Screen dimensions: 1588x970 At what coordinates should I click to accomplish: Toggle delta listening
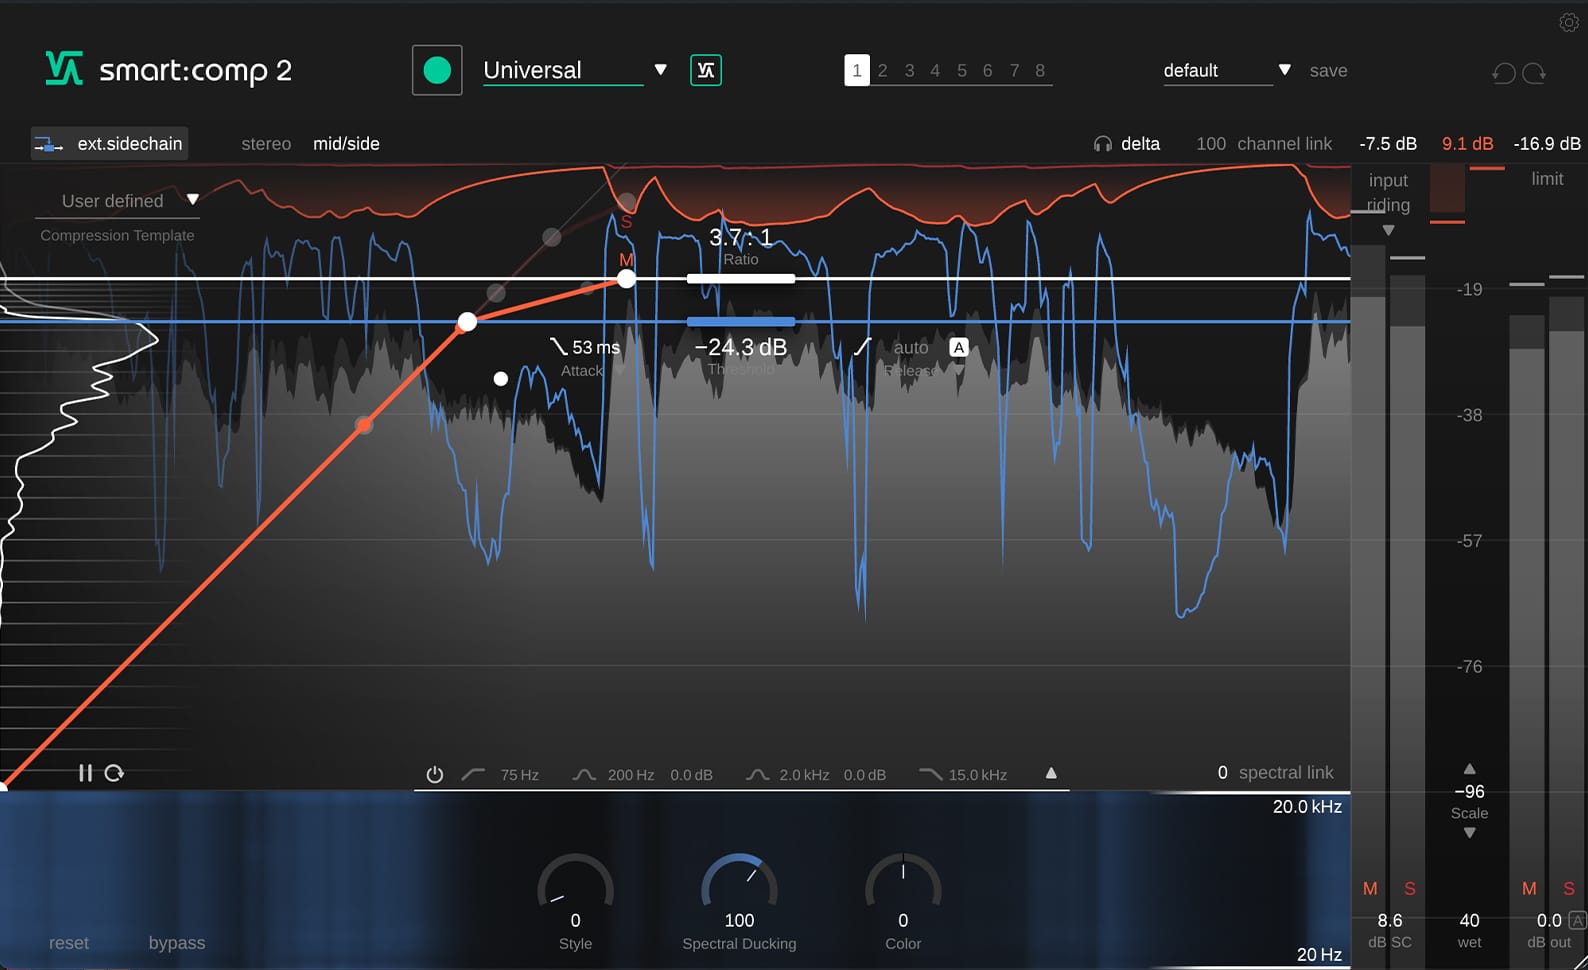[x=1140, y=144]
